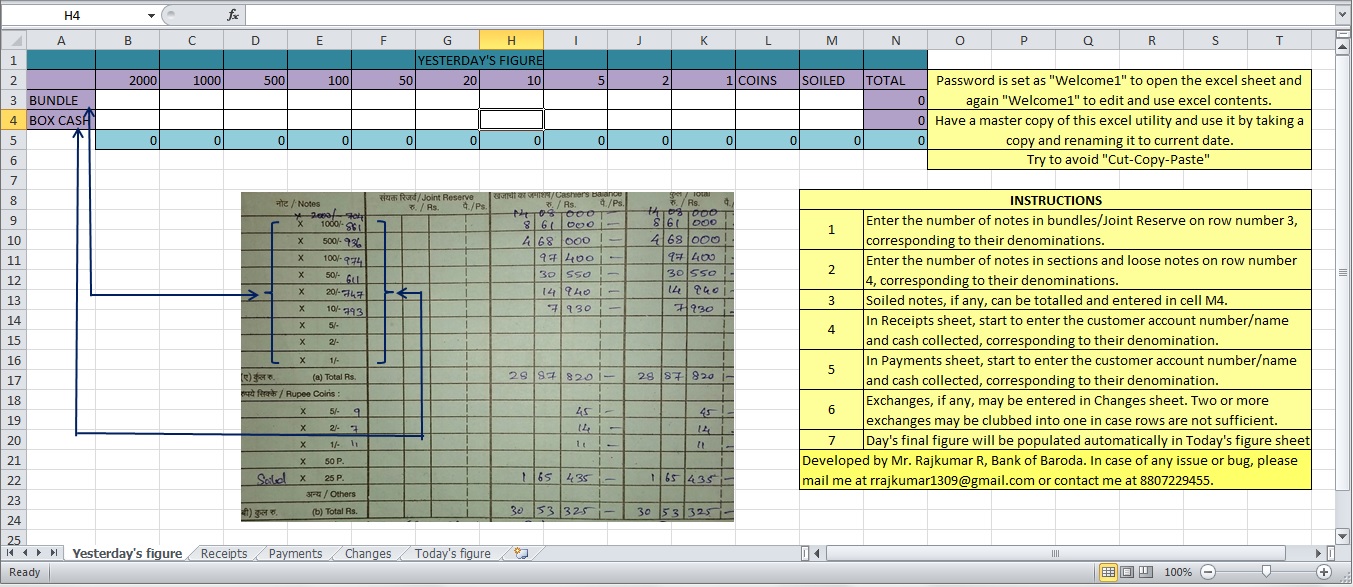Open the Changes sheet tab
Viewport: 1353px width, 587px height.
pos(367,552)
